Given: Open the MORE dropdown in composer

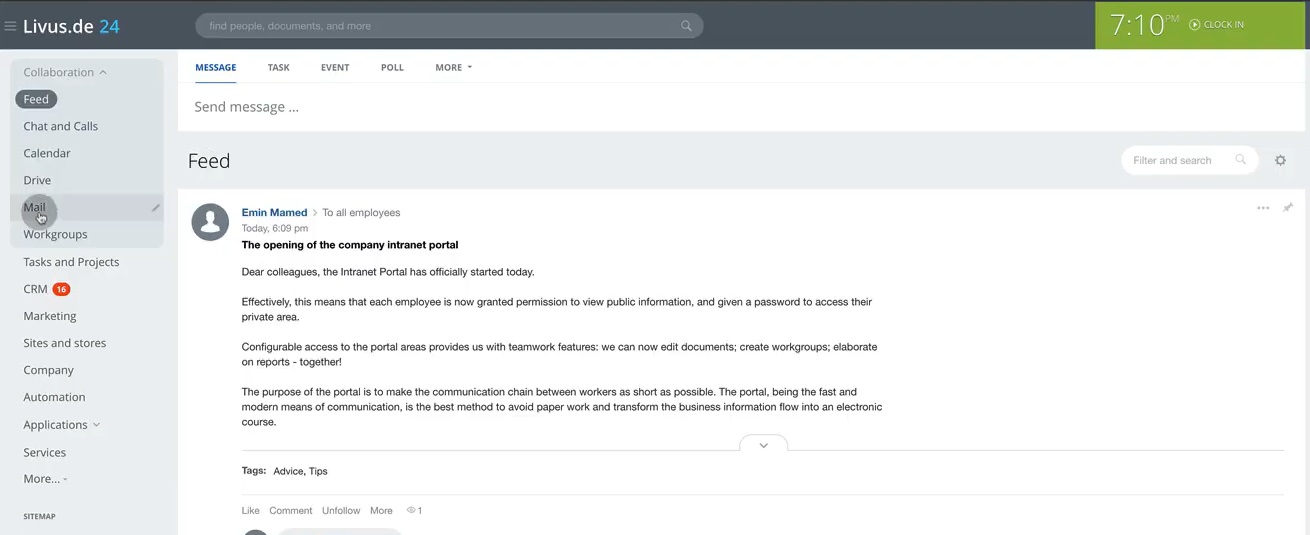Looking at the screenshot, I should pos(453,68).
